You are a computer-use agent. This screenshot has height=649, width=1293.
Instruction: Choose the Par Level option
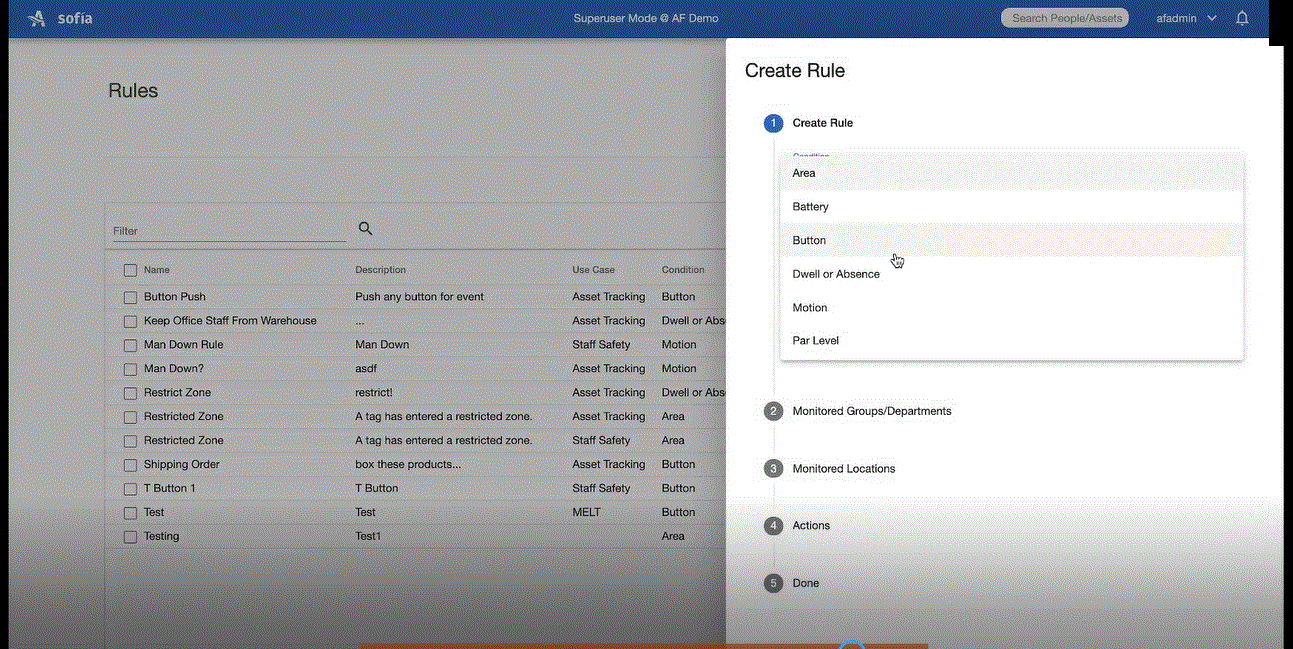pyautogui.click(x=1011, y=341)
